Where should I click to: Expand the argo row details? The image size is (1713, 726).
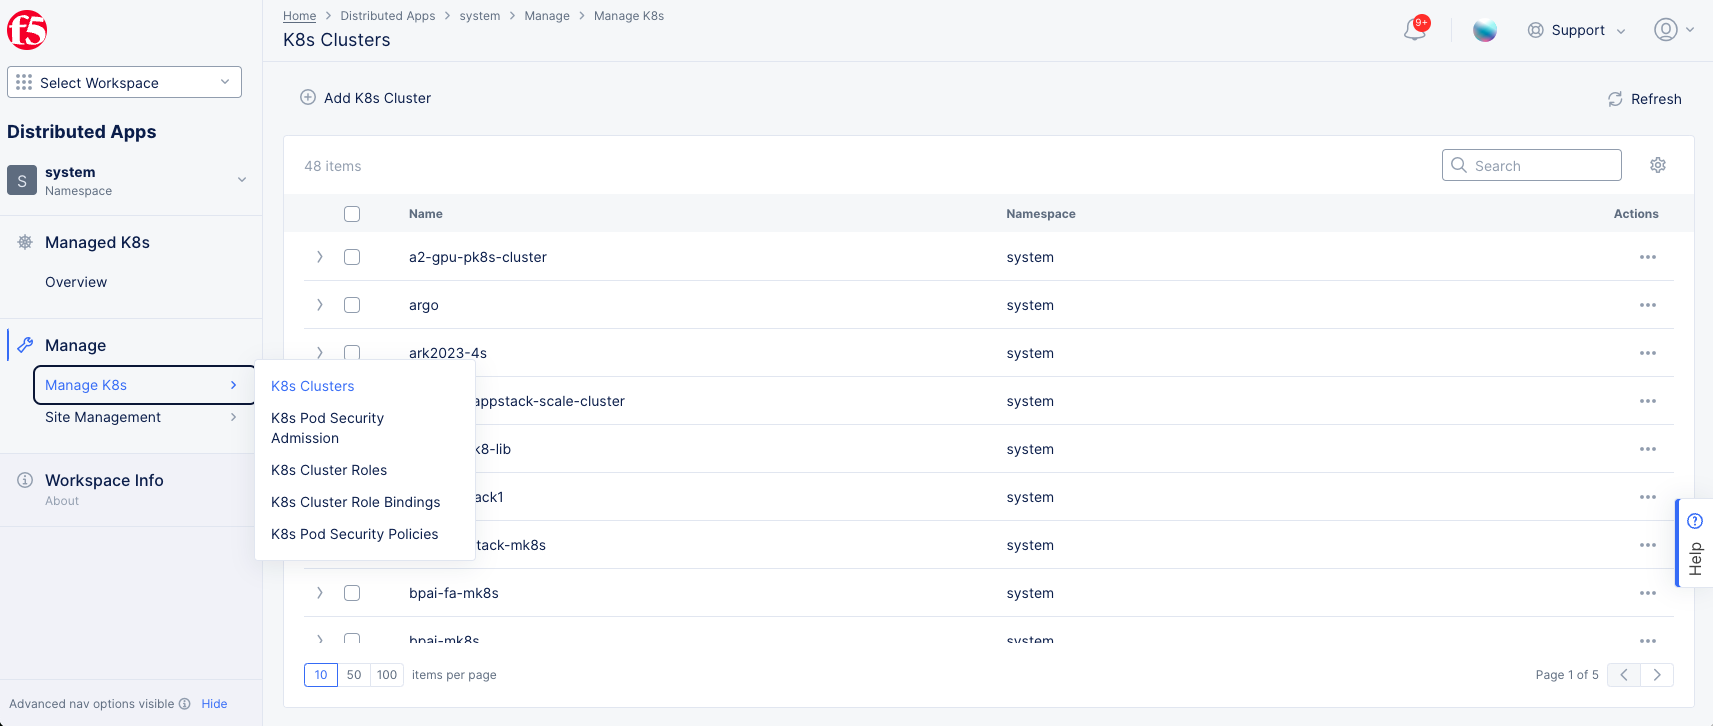click(320, 305)
